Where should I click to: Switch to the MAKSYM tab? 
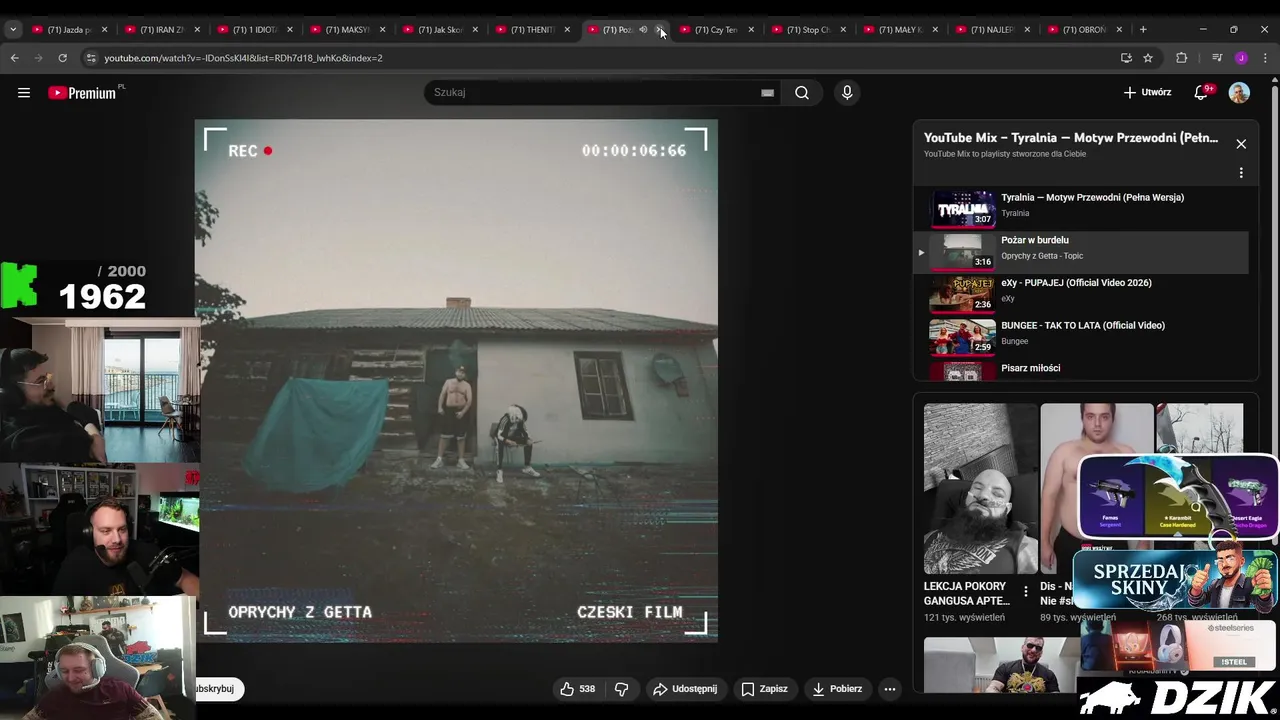click(346, 29)
